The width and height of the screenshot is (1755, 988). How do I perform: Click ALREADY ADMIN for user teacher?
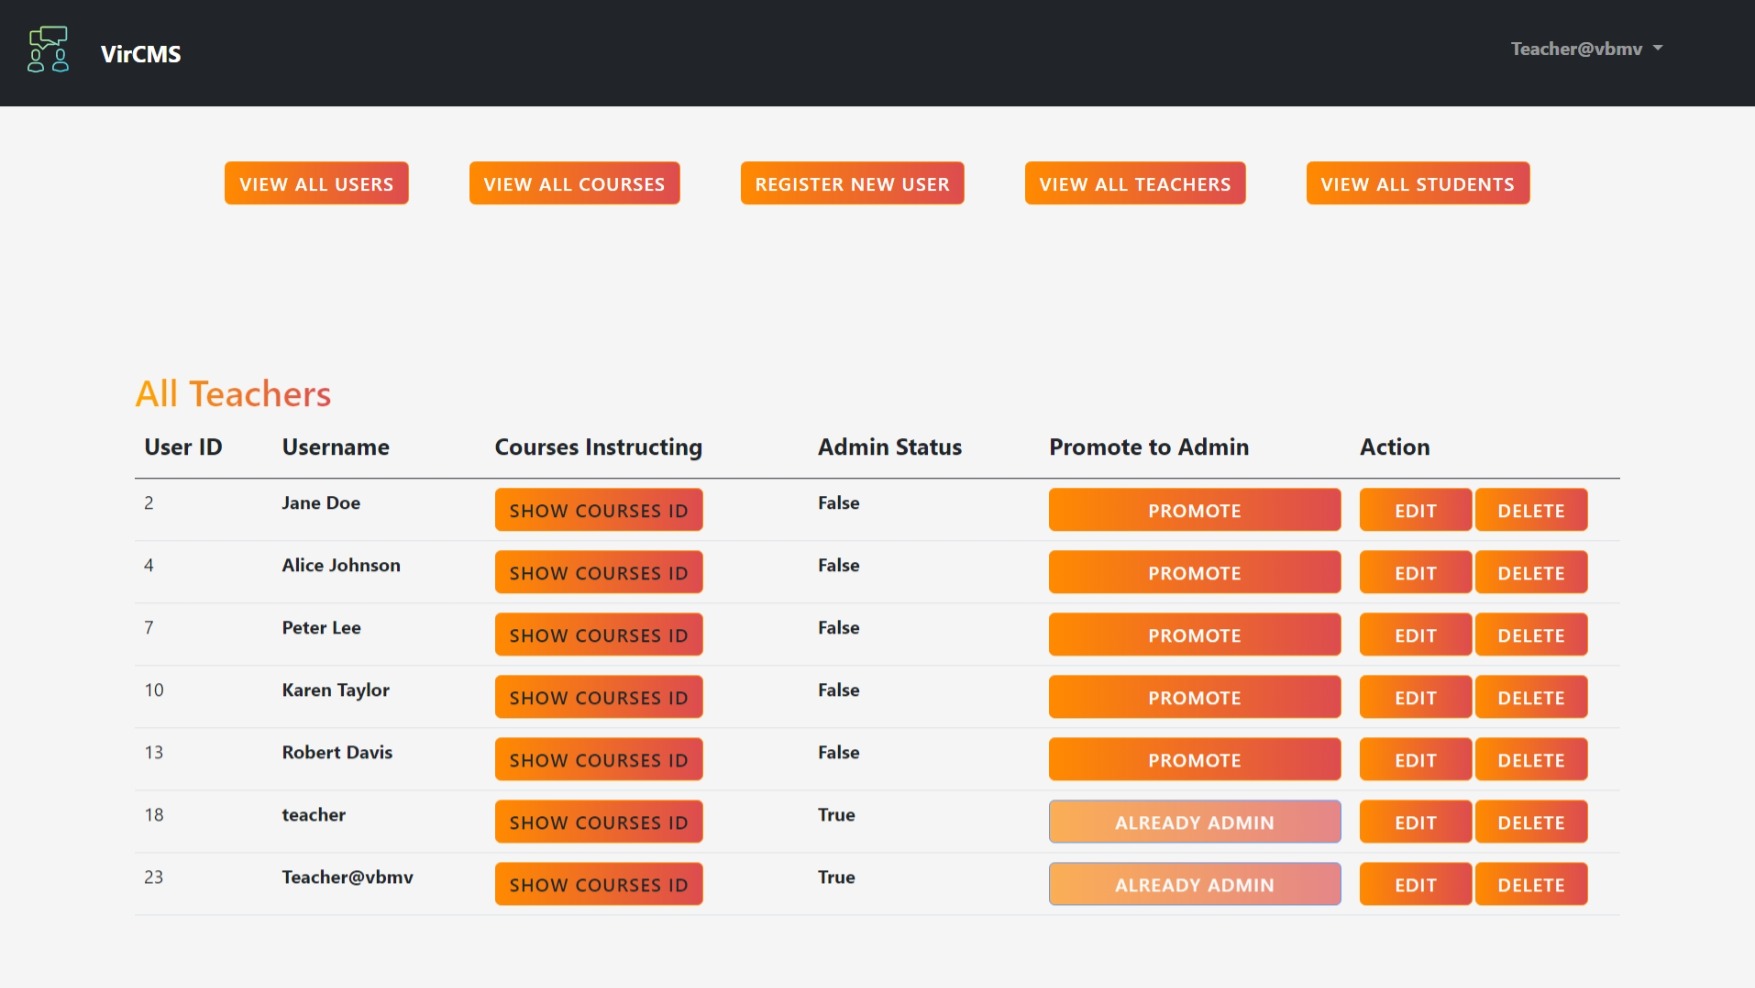(x=1194, y=821)
